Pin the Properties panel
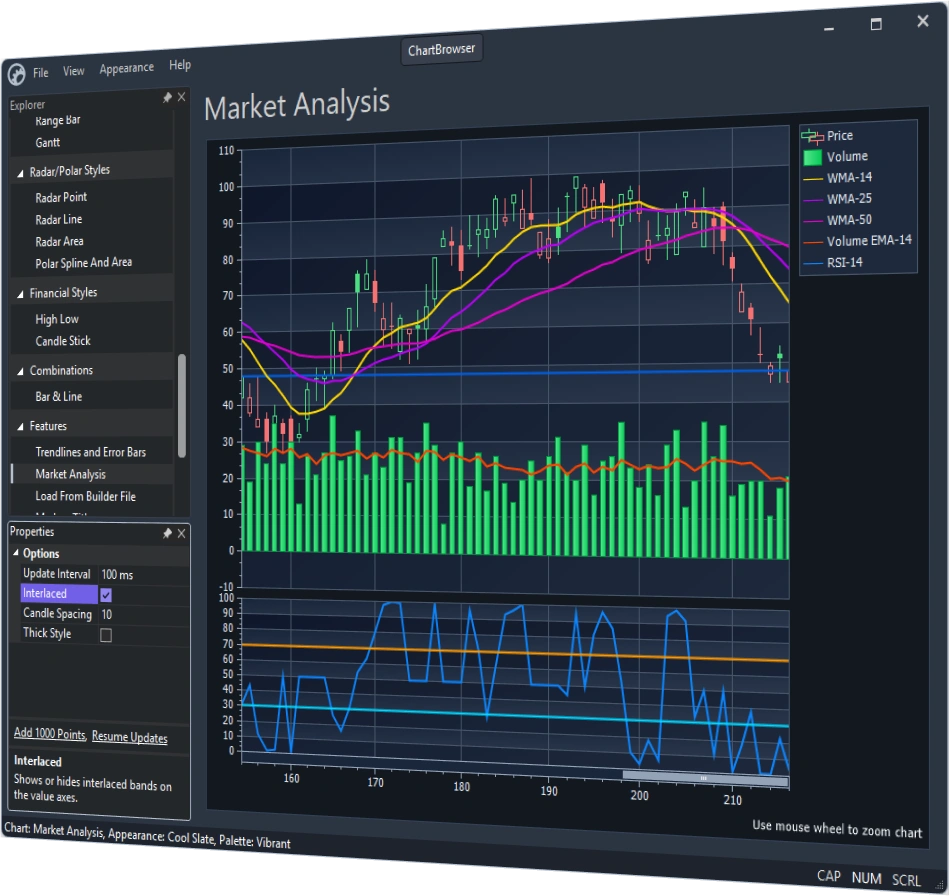 click(x=167, y=533)
